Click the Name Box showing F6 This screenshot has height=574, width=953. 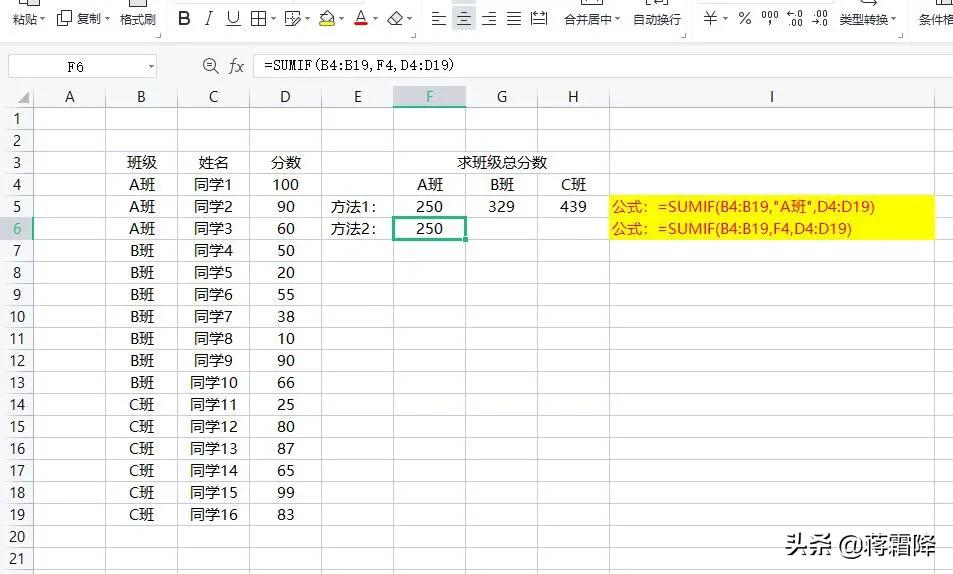(75, 66)
